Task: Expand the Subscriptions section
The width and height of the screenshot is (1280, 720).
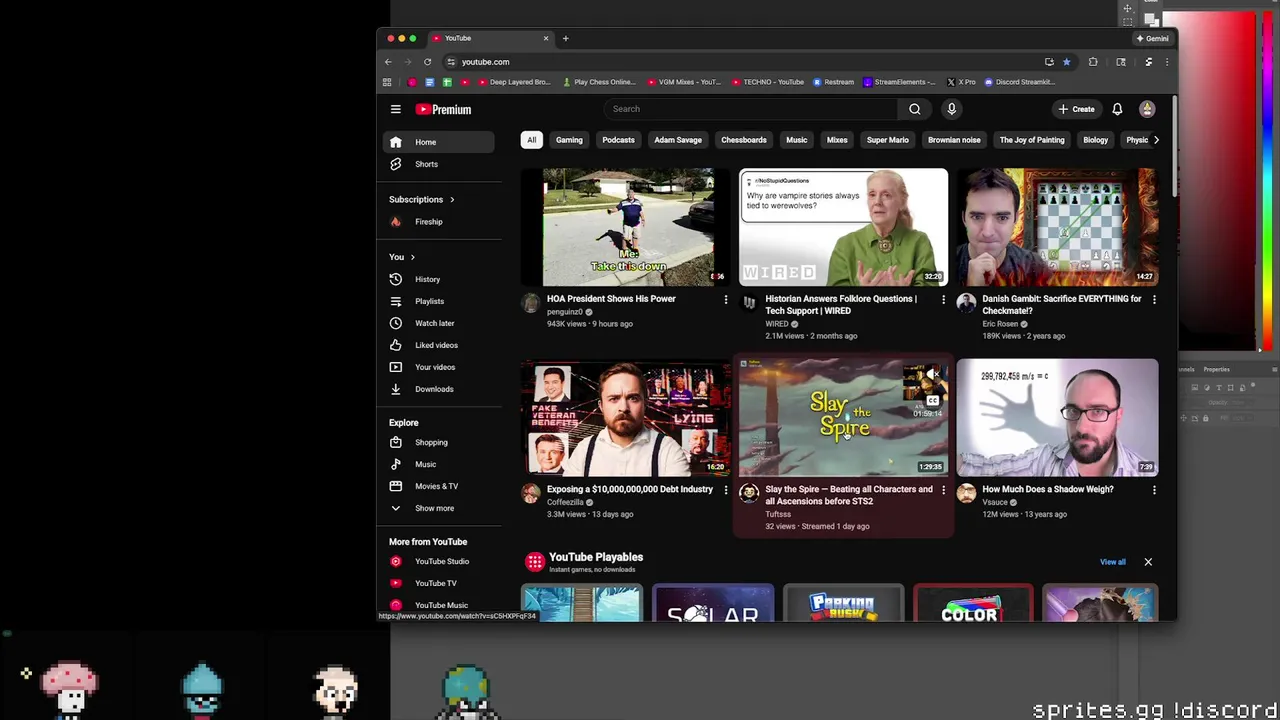Action: pos(422,199)
